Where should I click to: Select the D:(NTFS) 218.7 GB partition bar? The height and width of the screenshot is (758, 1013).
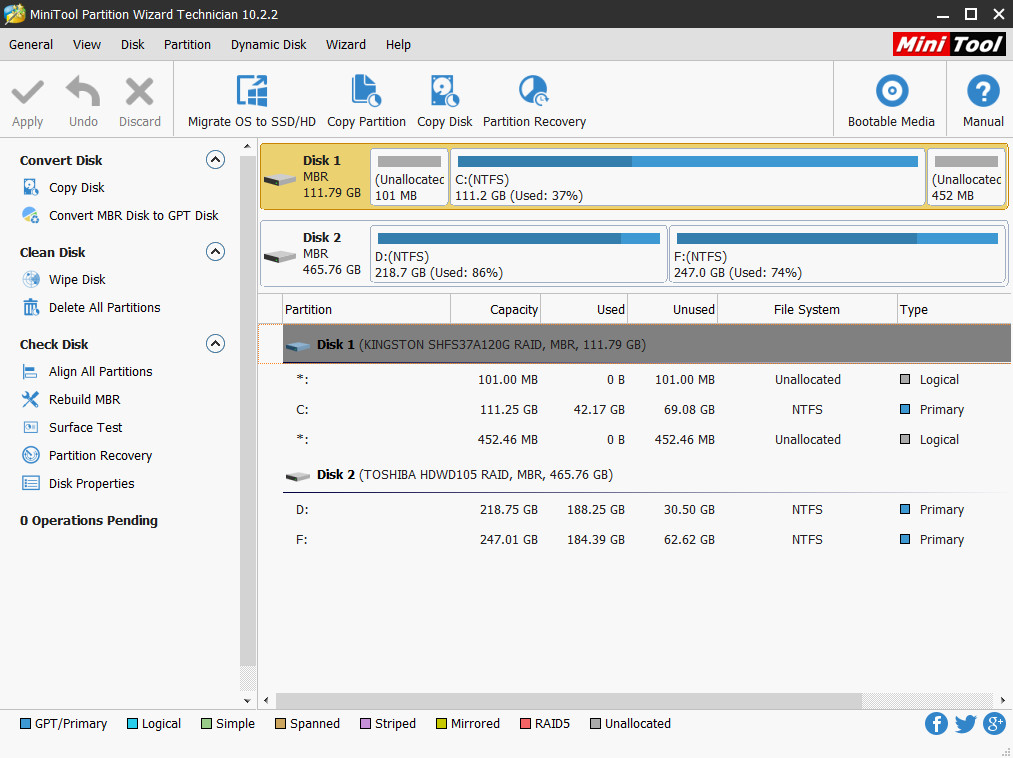click(518, 254)
